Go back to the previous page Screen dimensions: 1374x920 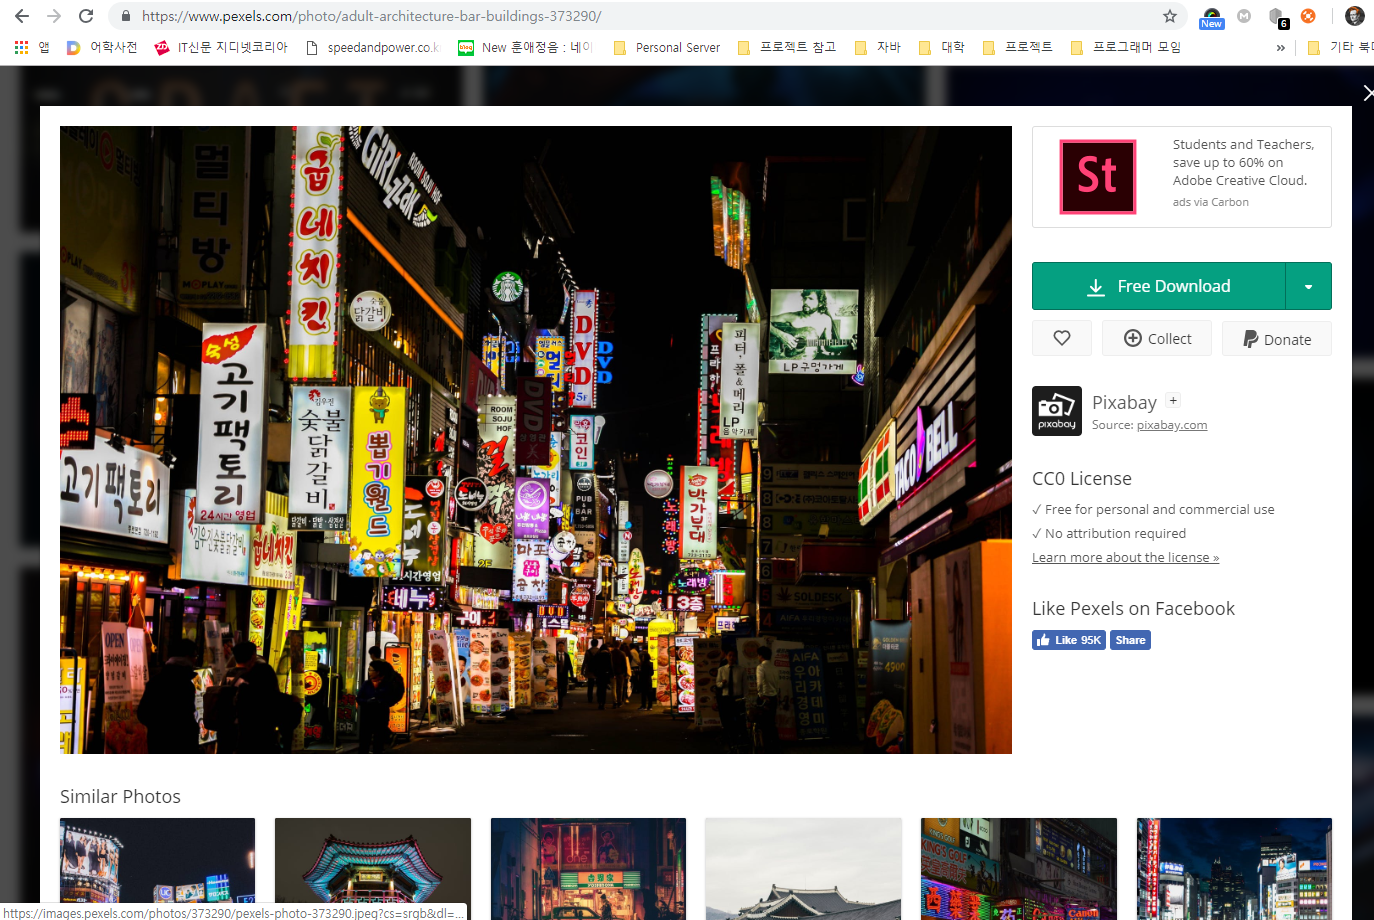[22, 16]
